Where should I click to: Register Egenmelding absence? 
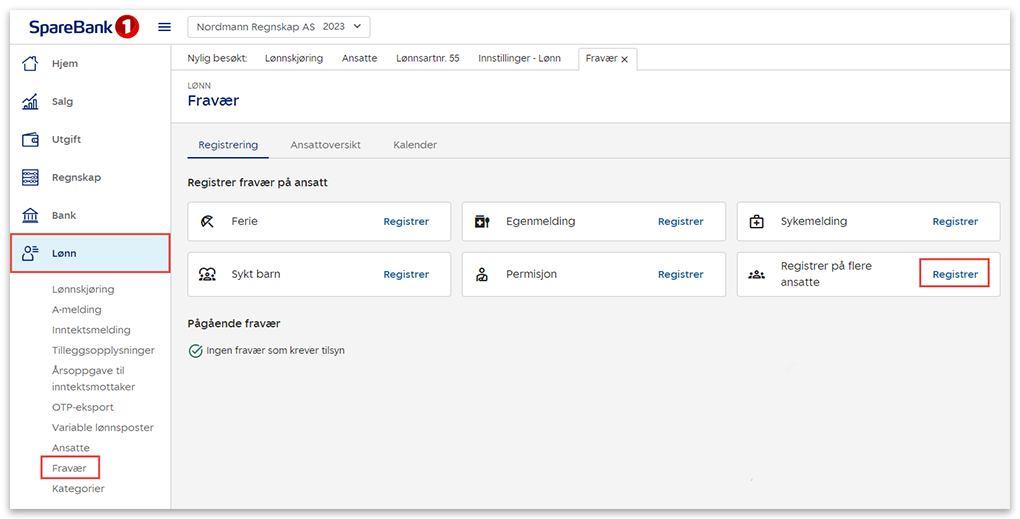[x=680, y=222]
